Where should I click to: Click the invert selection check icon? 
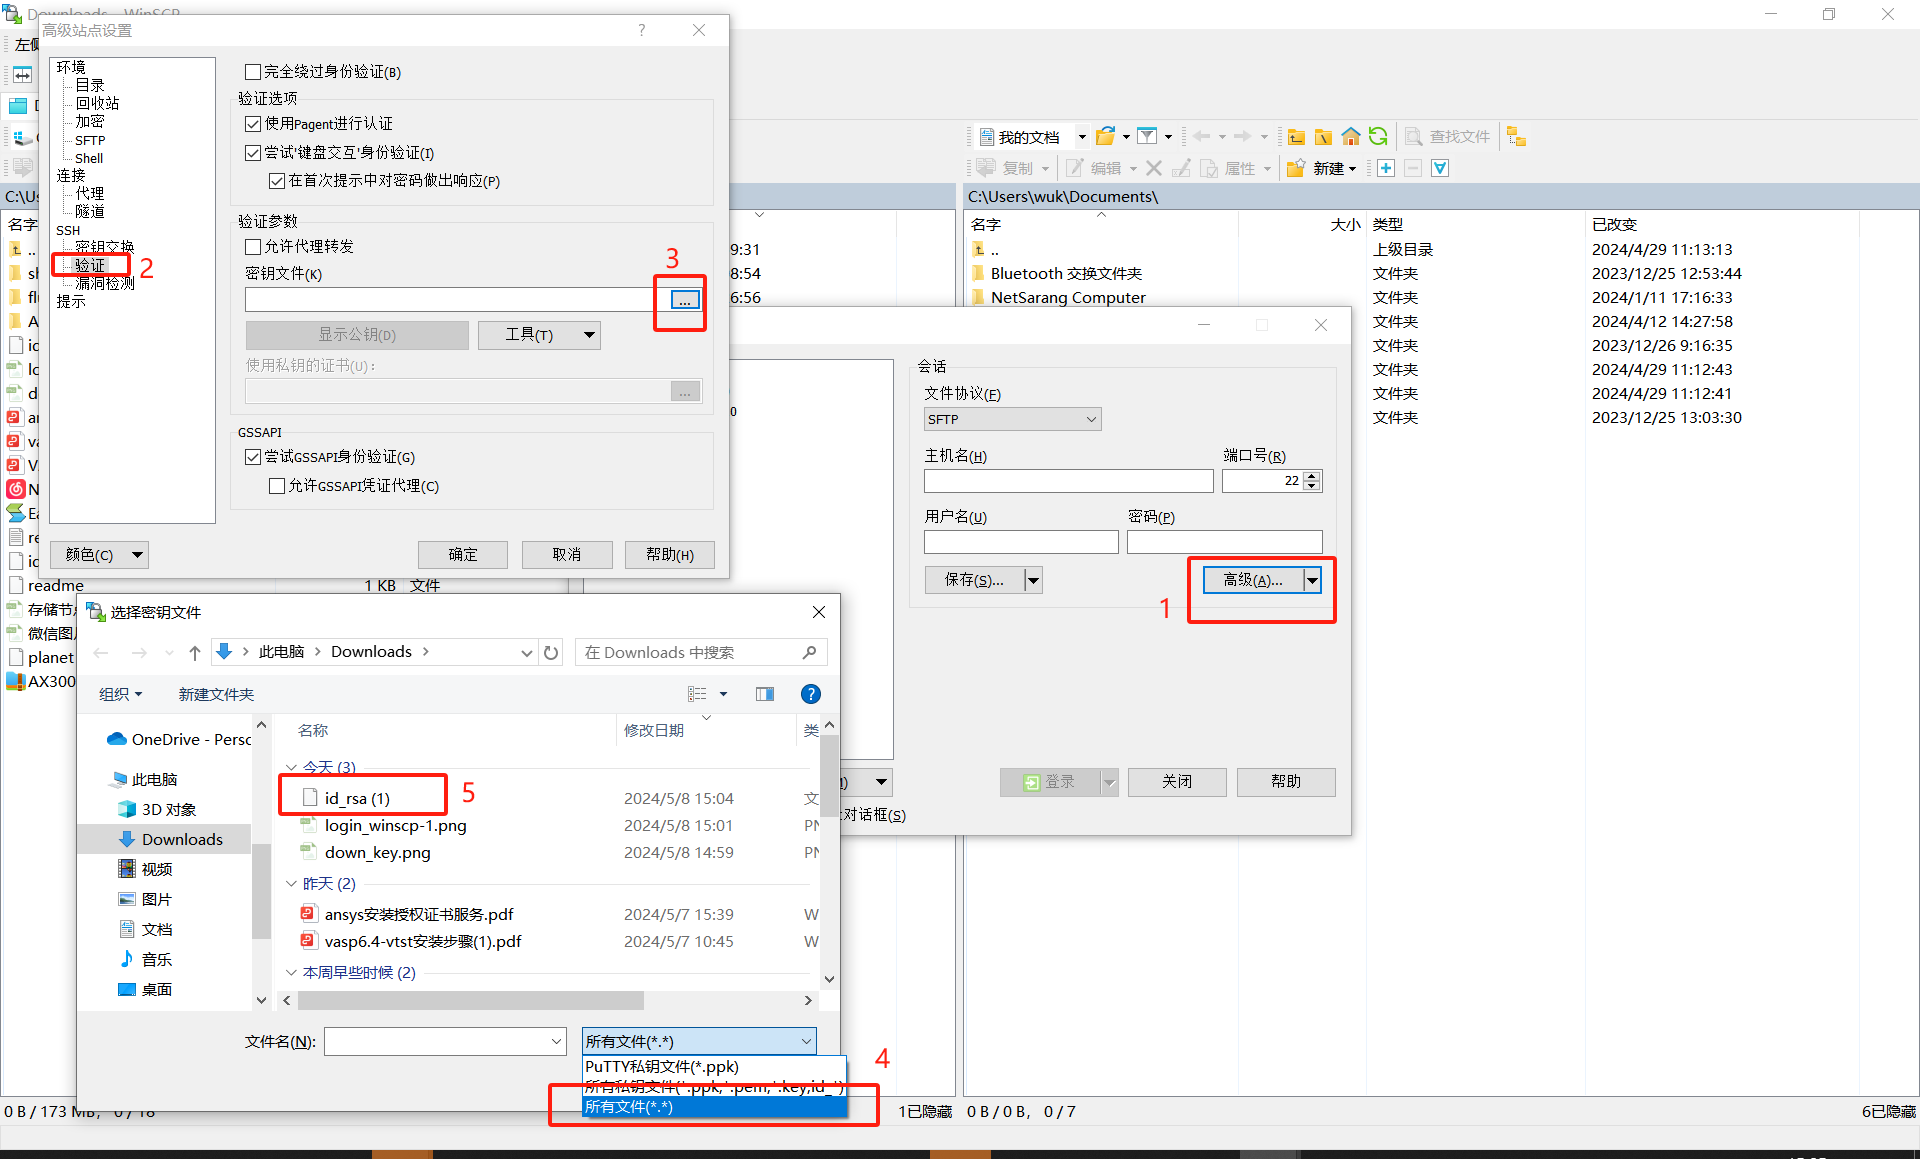[1440, 168]
